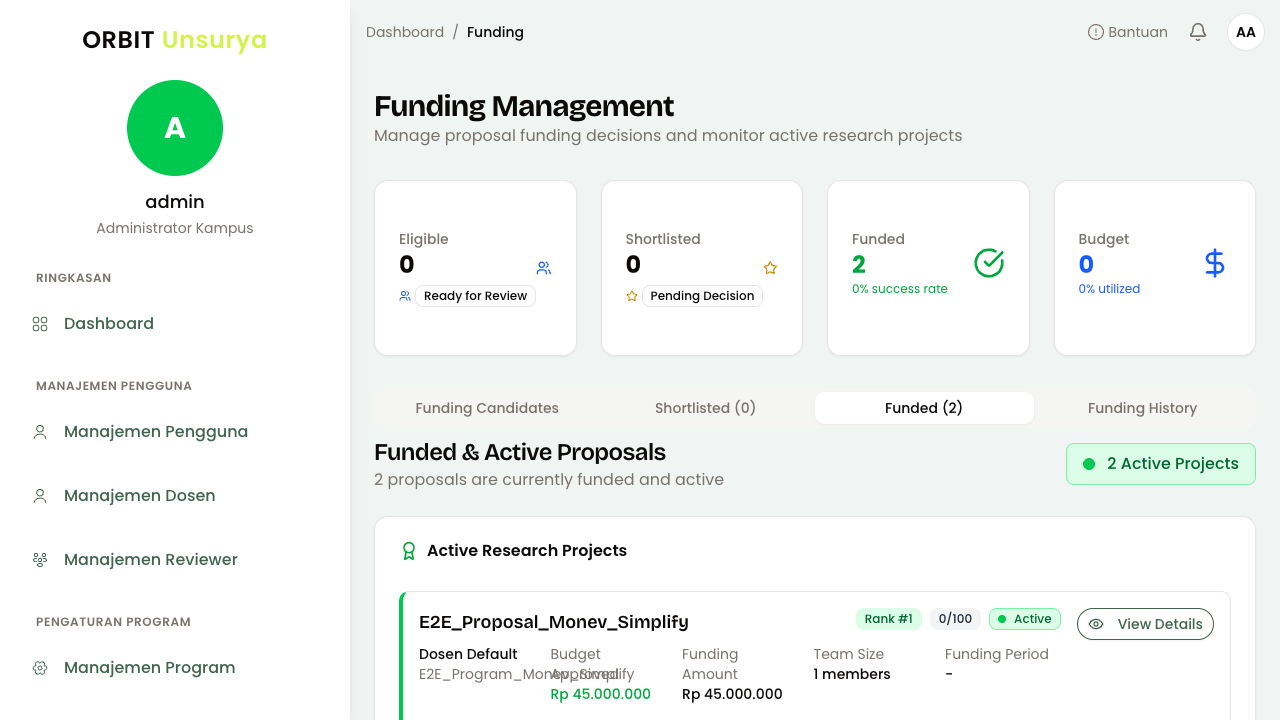Click the 0% utilized text
Image resolution: width=1280 pixels, height=720 pixels.
click(x=1109, y=289)
